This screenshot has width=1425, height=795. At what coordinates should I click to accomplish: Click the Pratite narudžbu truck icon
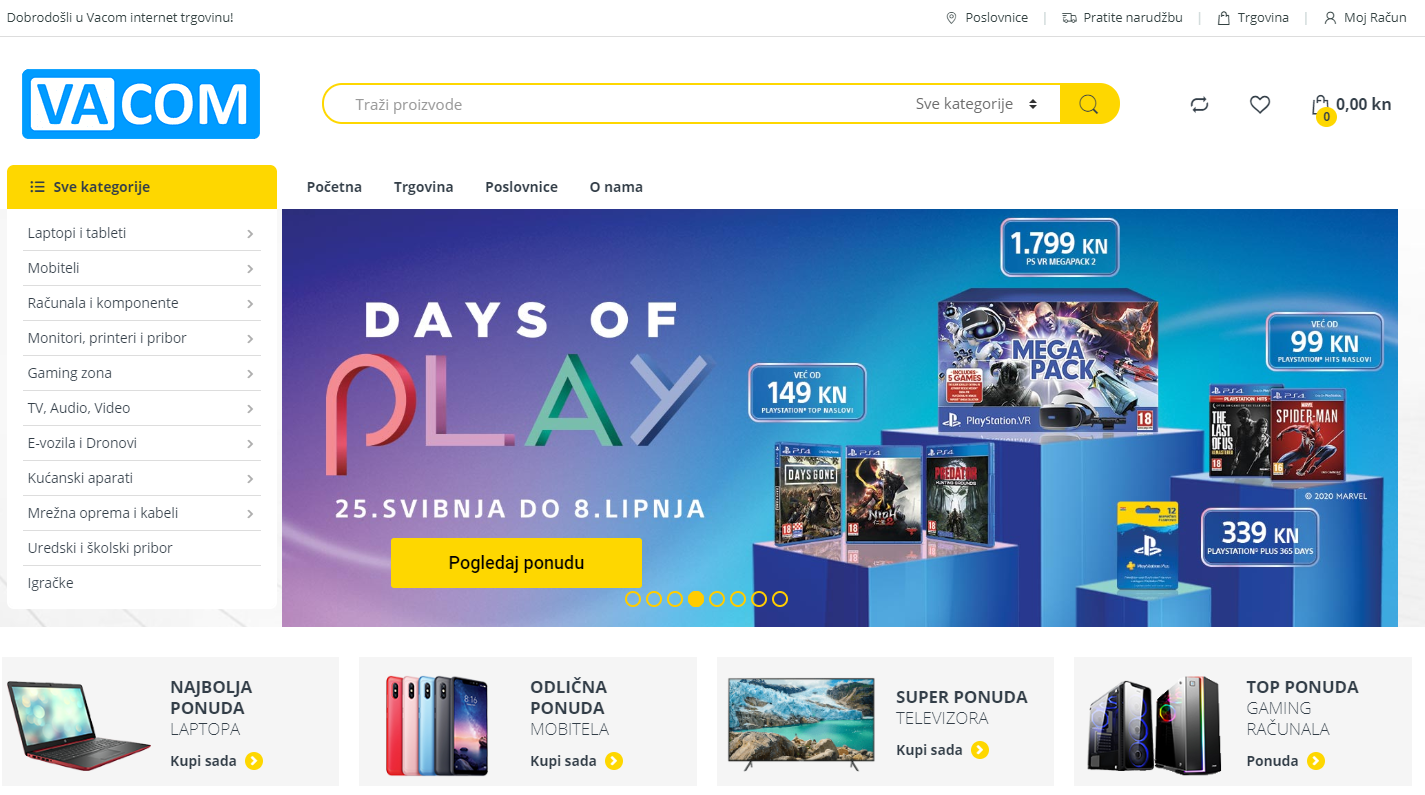click(1069, 18)
